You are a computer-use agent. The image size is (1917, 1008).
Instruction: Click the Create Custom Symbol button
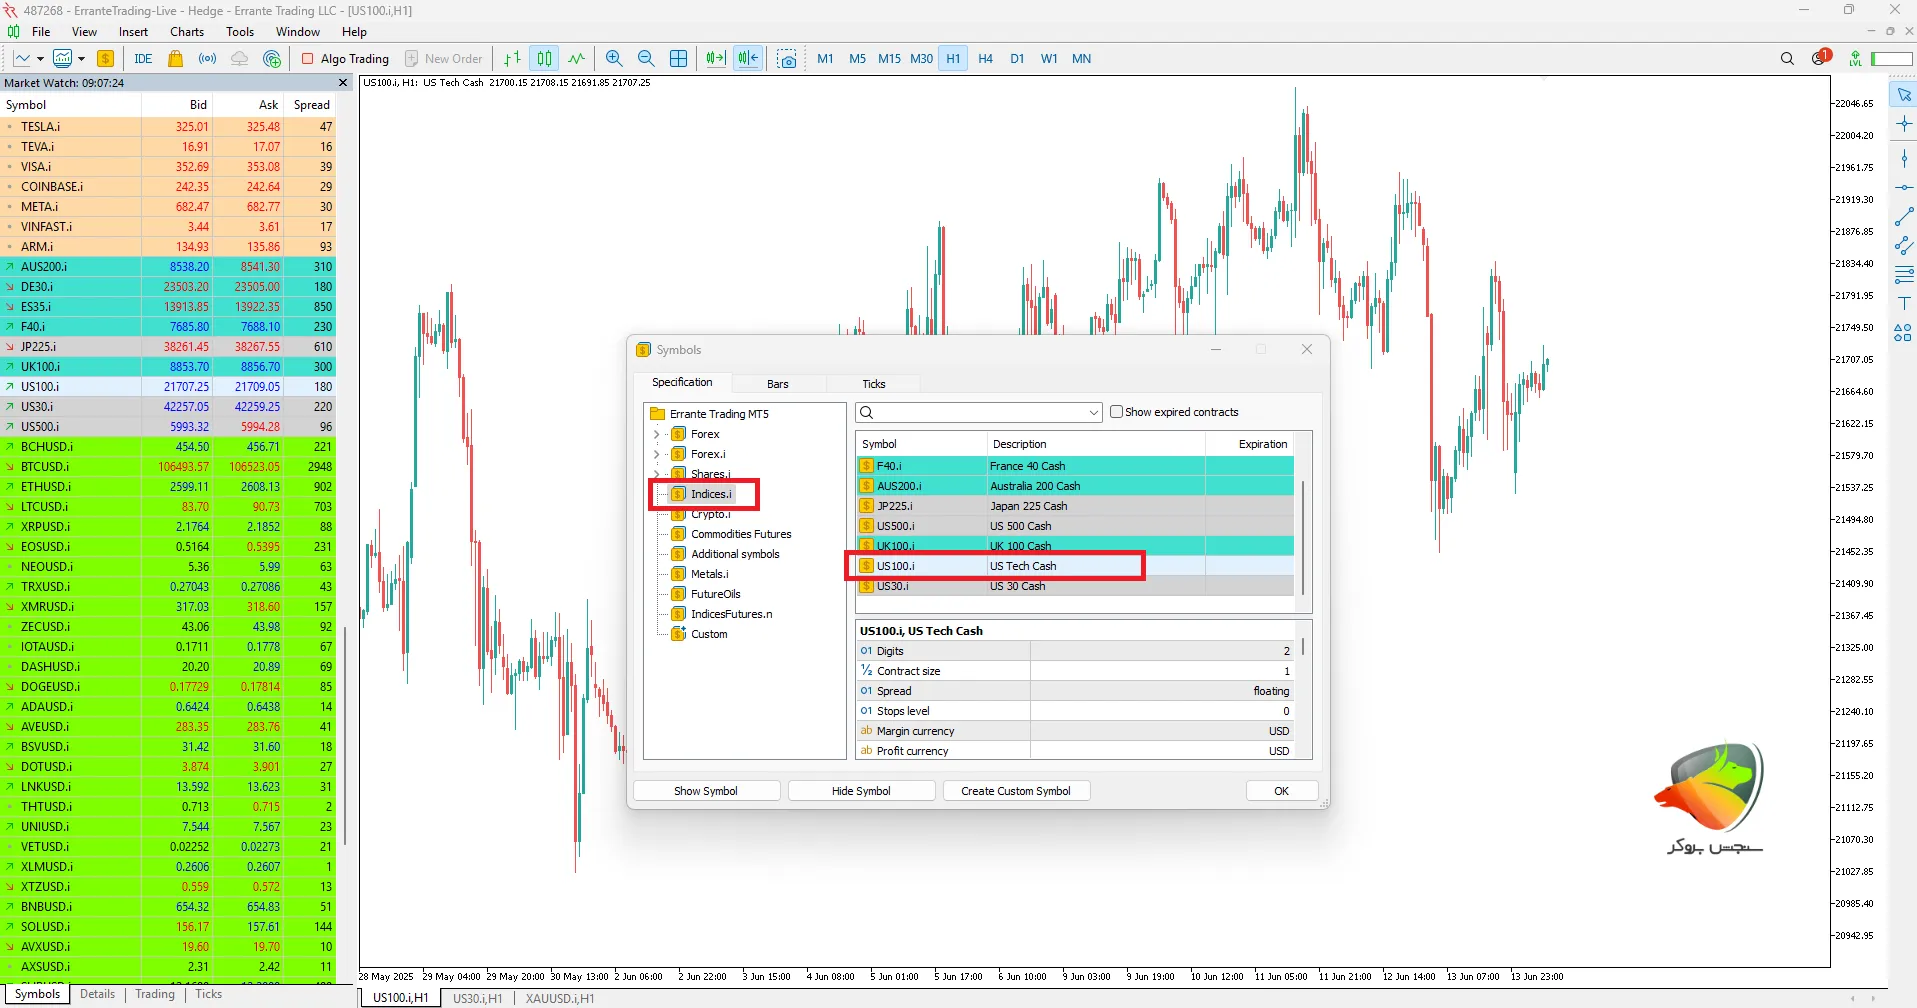coord(1015,791)
